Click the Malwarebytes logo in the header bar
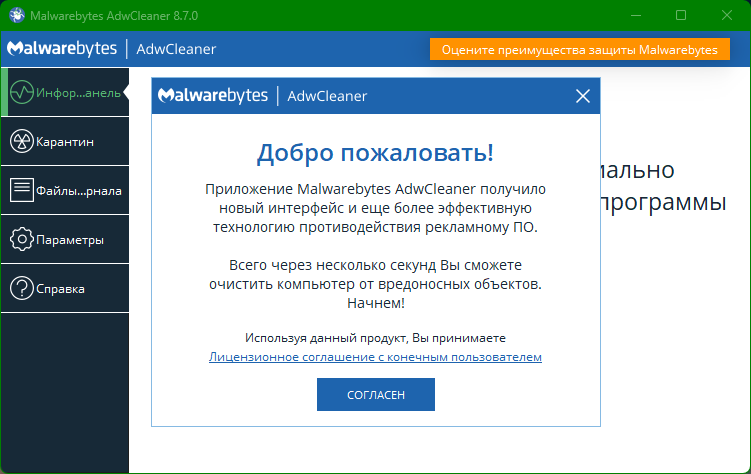Image resolution: width=751 pixels, height=474 pixels. point(61,49)
